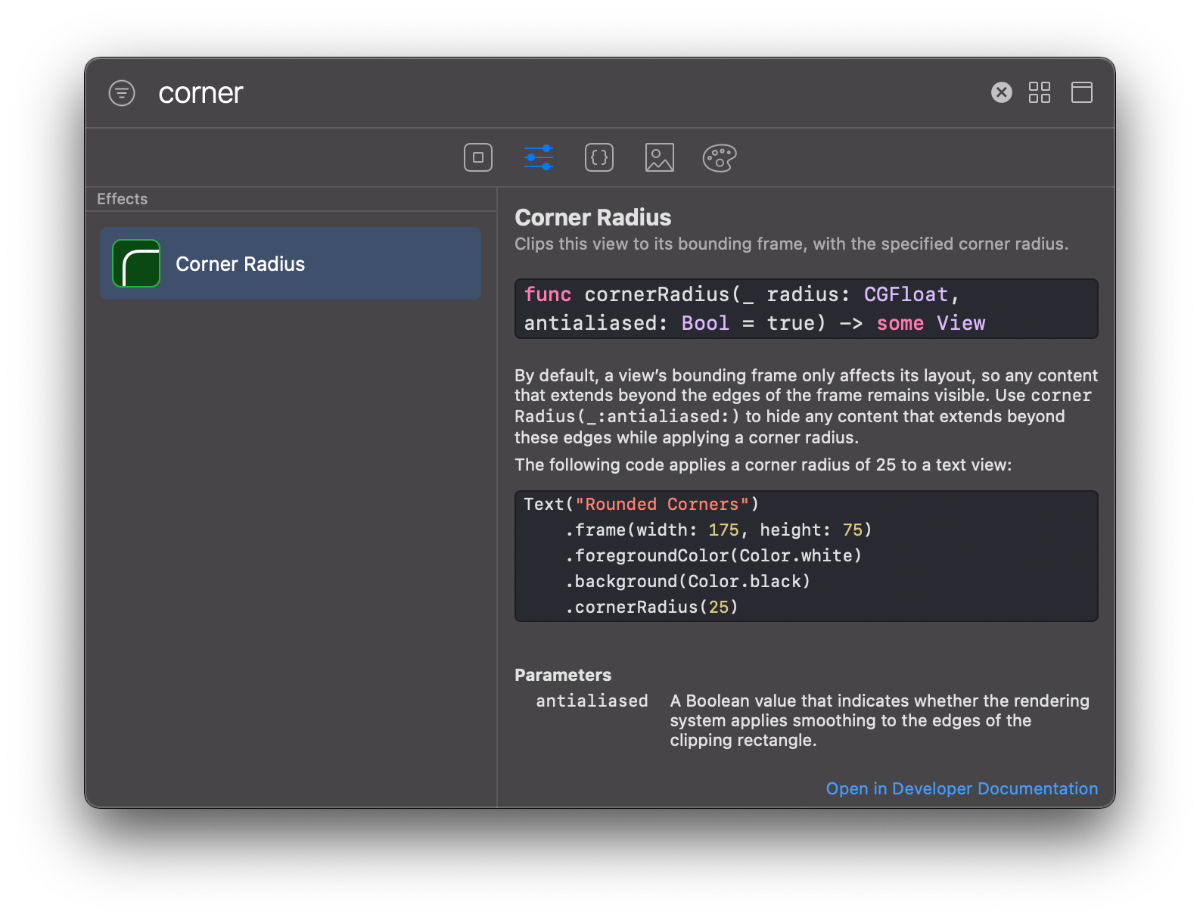The height and width of the screenshot is (920, 1200).
Task: Show the Modifiers library tab
Action: coord(538,157)
